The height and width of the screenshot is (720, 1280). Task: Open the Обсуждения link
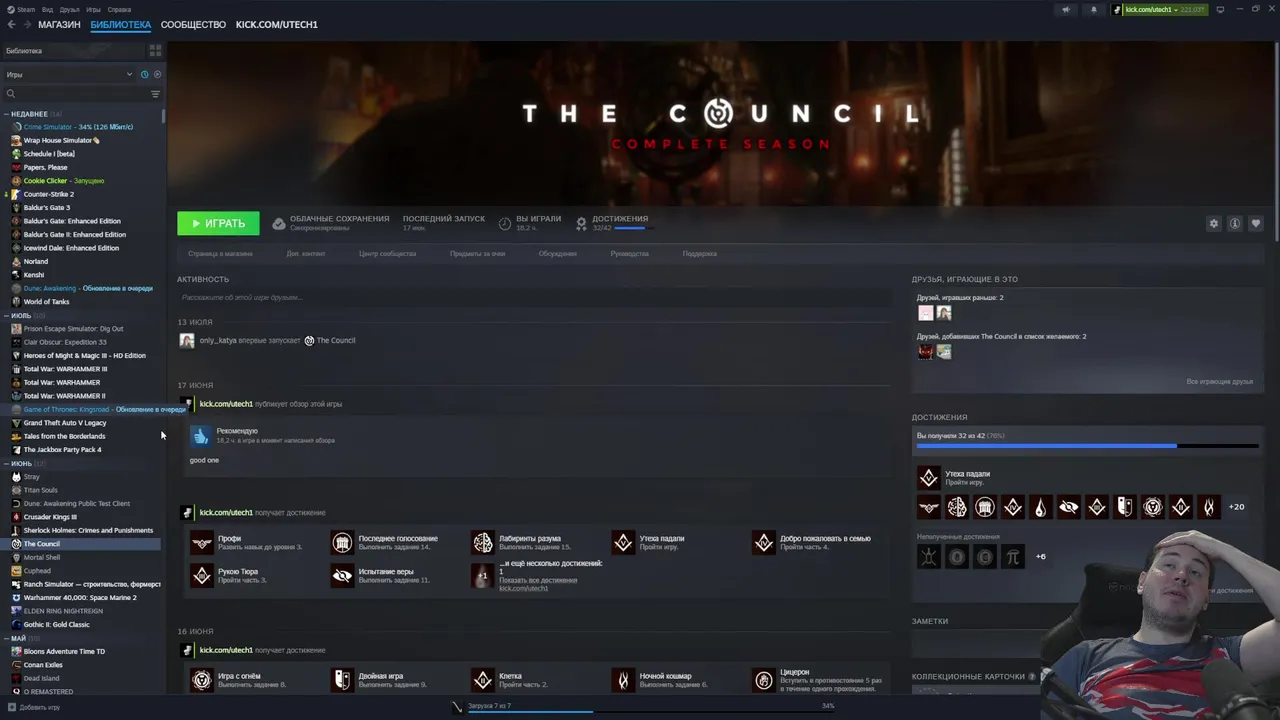click(557, 253)
